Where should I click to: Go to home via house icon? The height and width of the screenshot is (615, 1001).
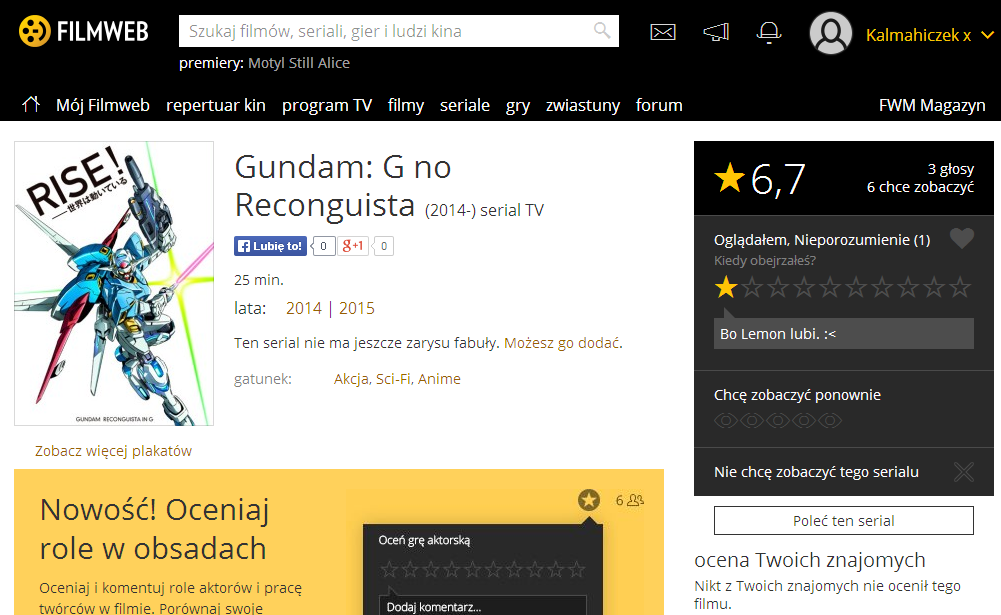point(31,104)
